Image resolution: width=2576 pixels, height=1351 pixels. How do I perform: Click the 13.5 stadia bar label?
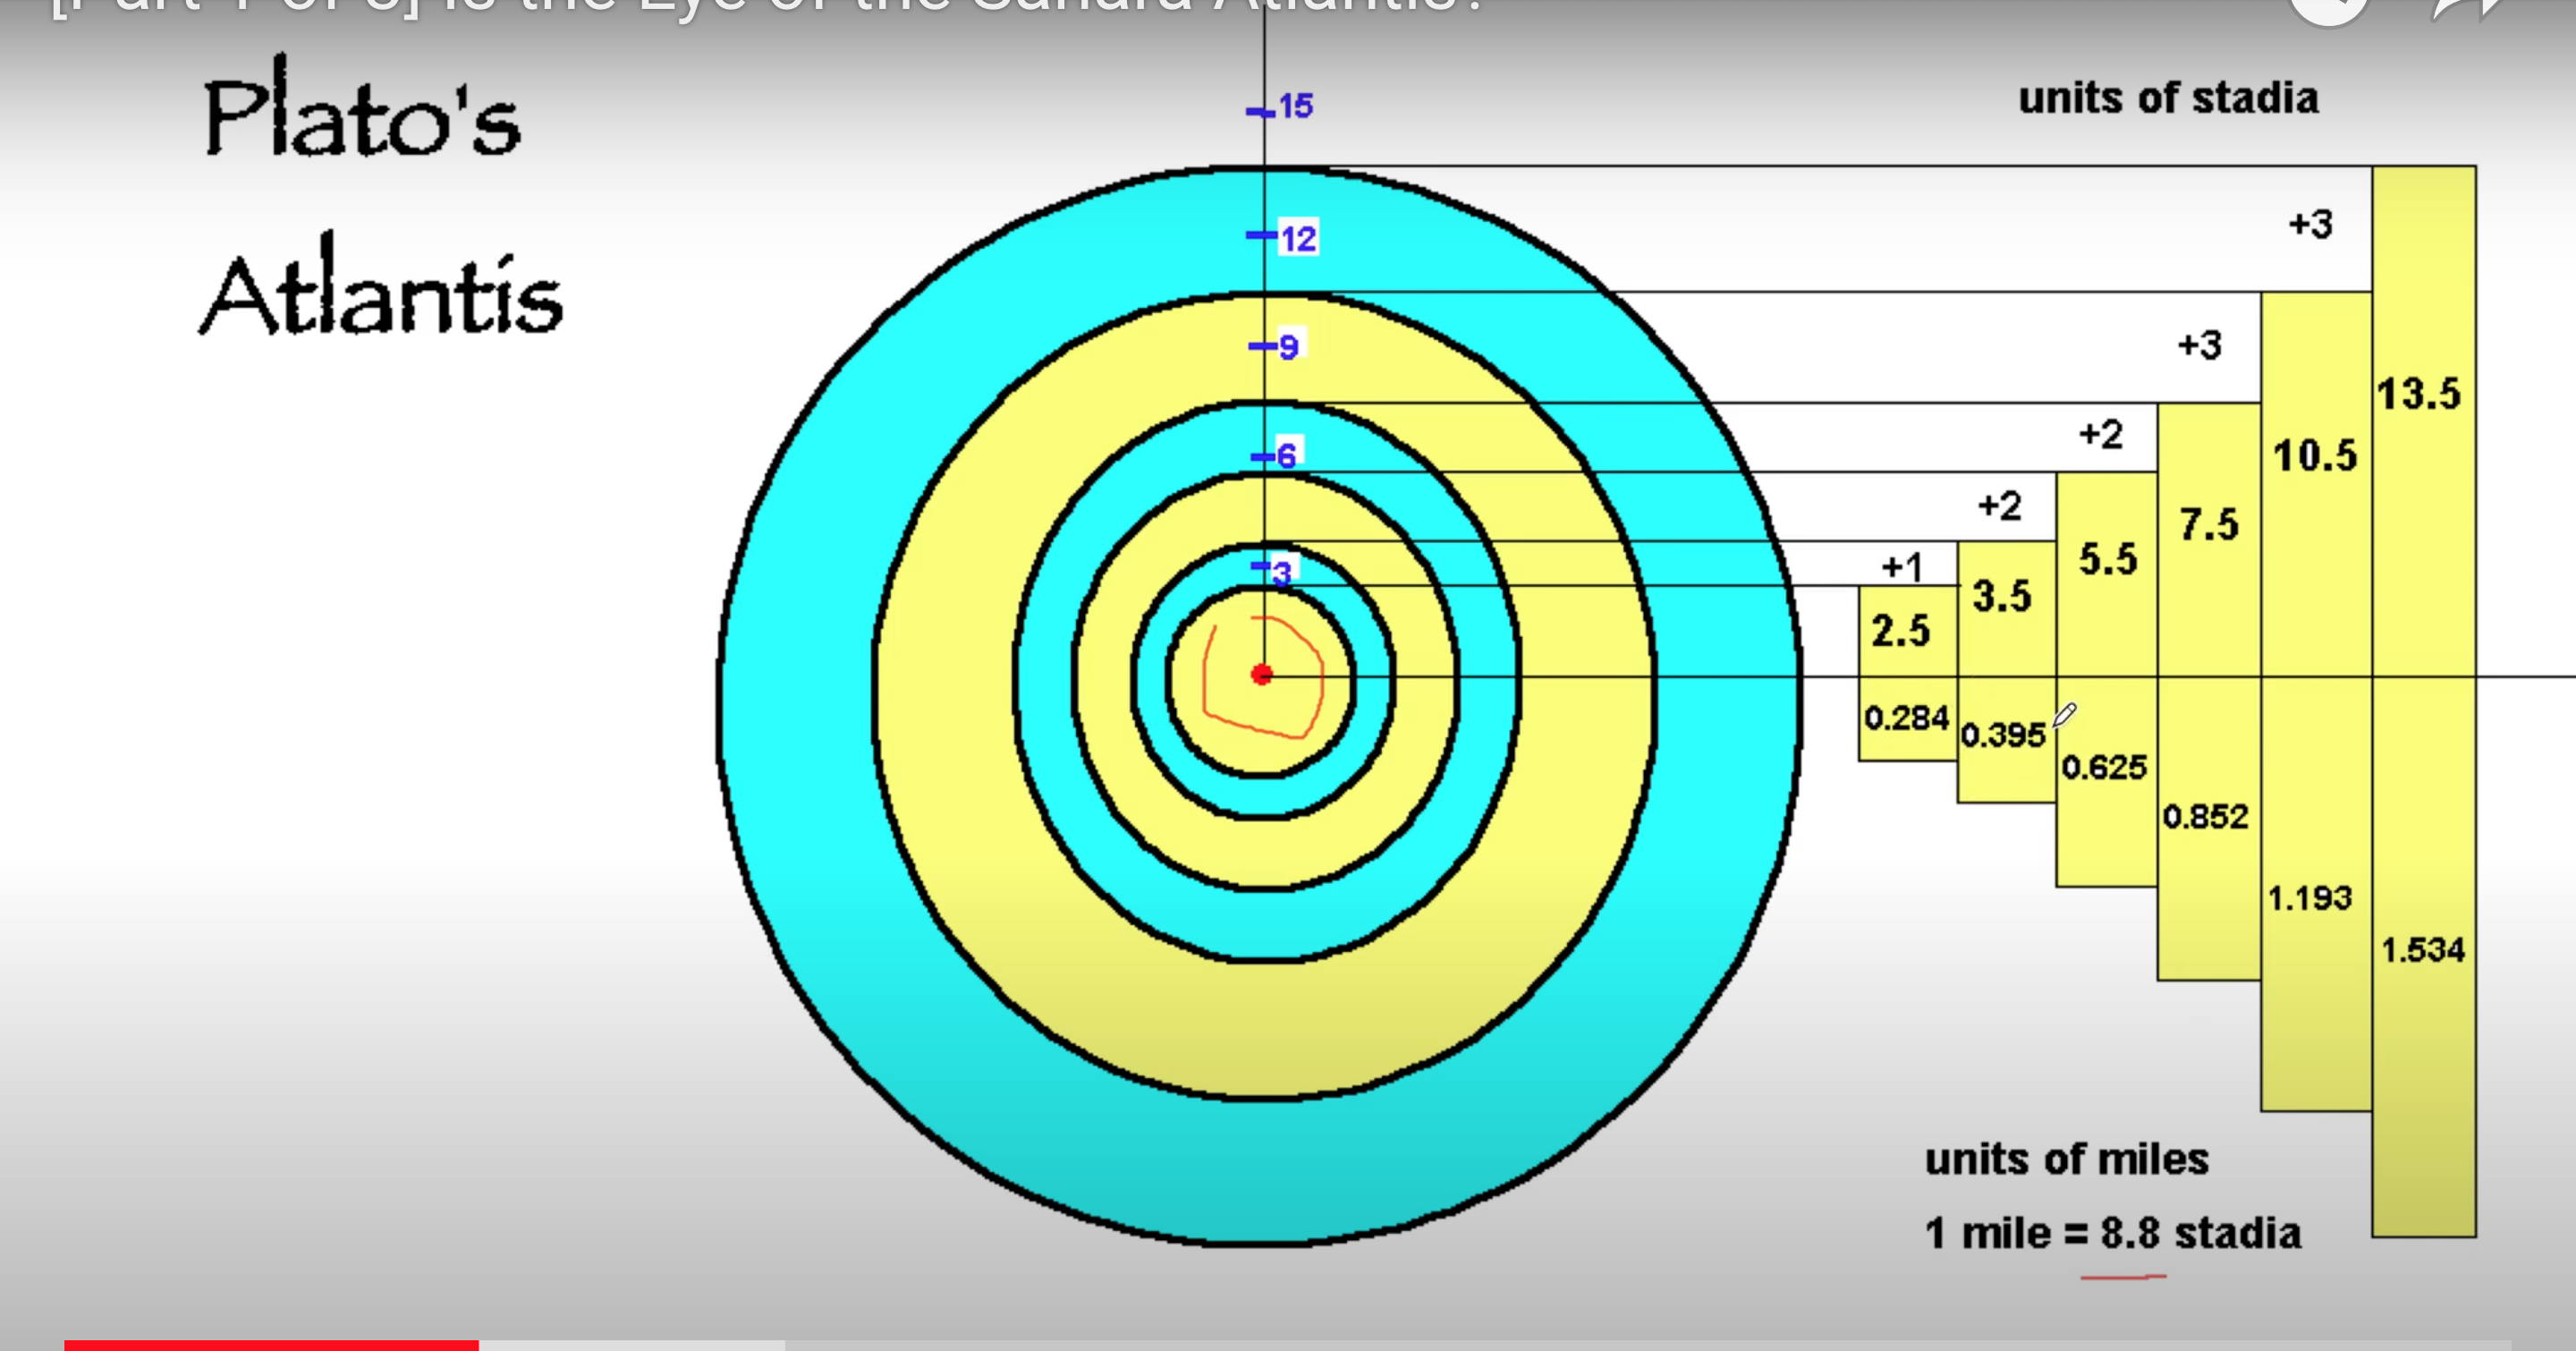point(2418,394)
